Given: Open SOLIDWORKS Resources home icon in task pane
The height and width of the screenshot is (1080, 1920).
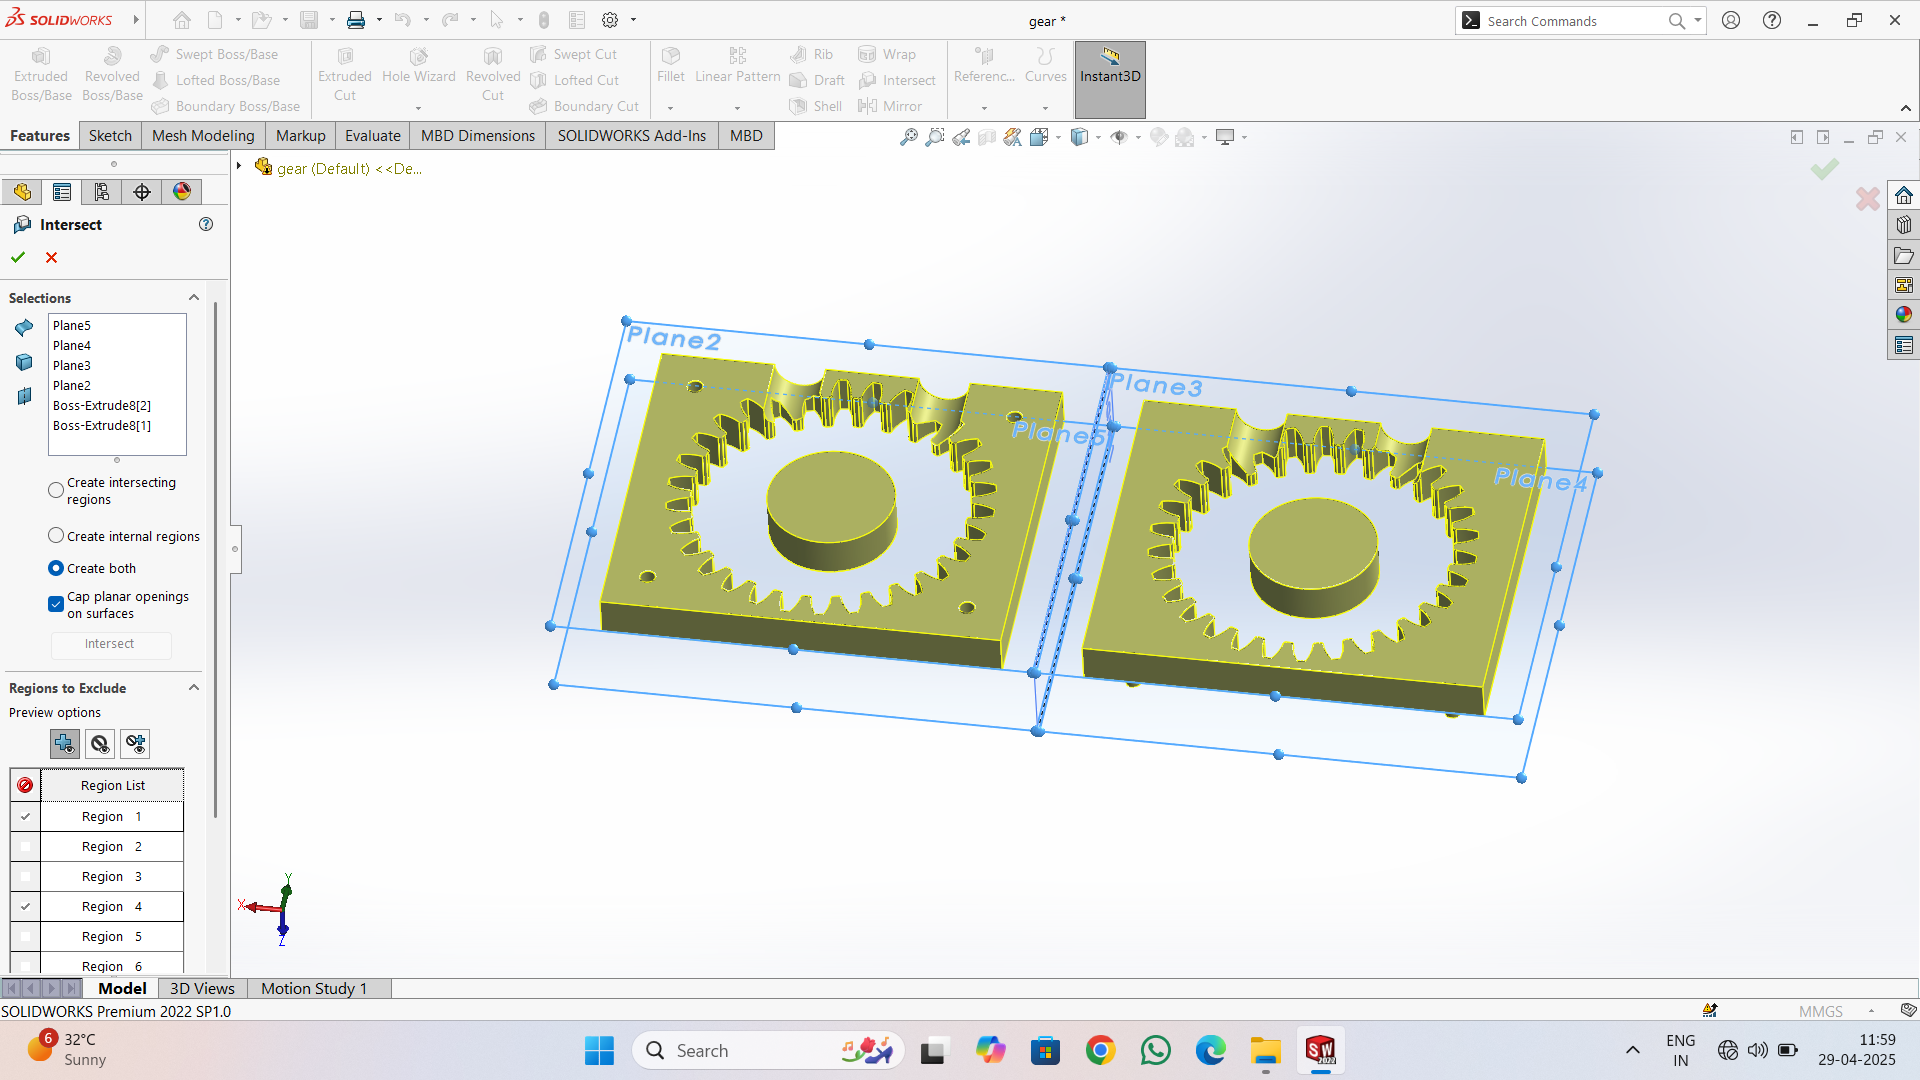Looking at the screenshot, I should [x=1904, y=195].
